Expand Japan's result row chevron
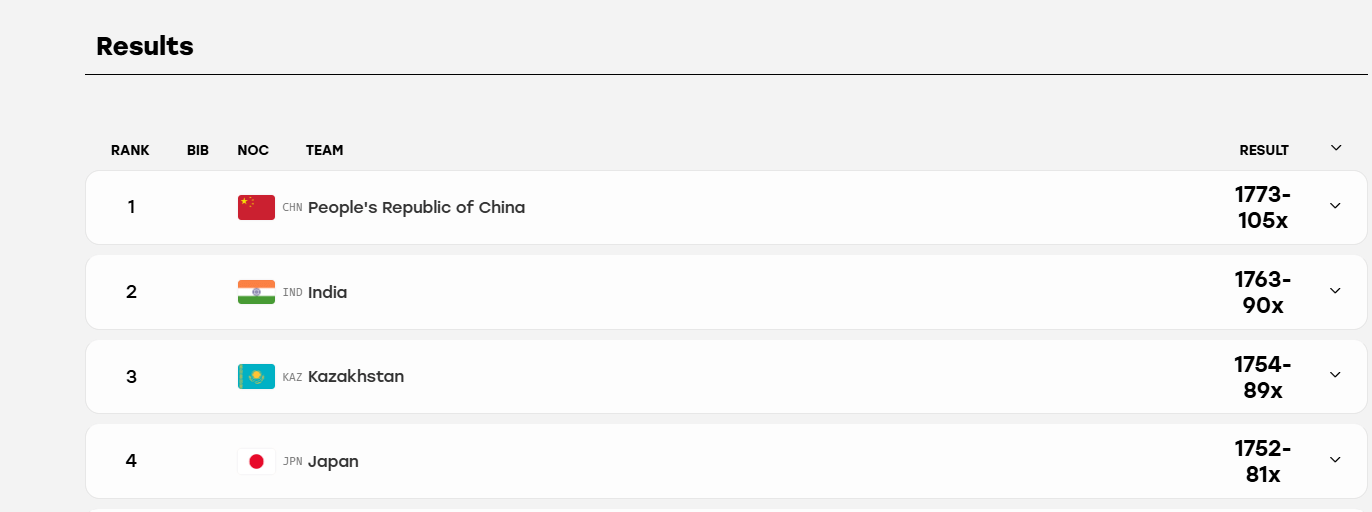This screenshot has height=512, width=1372. [x=1335, y=460]
